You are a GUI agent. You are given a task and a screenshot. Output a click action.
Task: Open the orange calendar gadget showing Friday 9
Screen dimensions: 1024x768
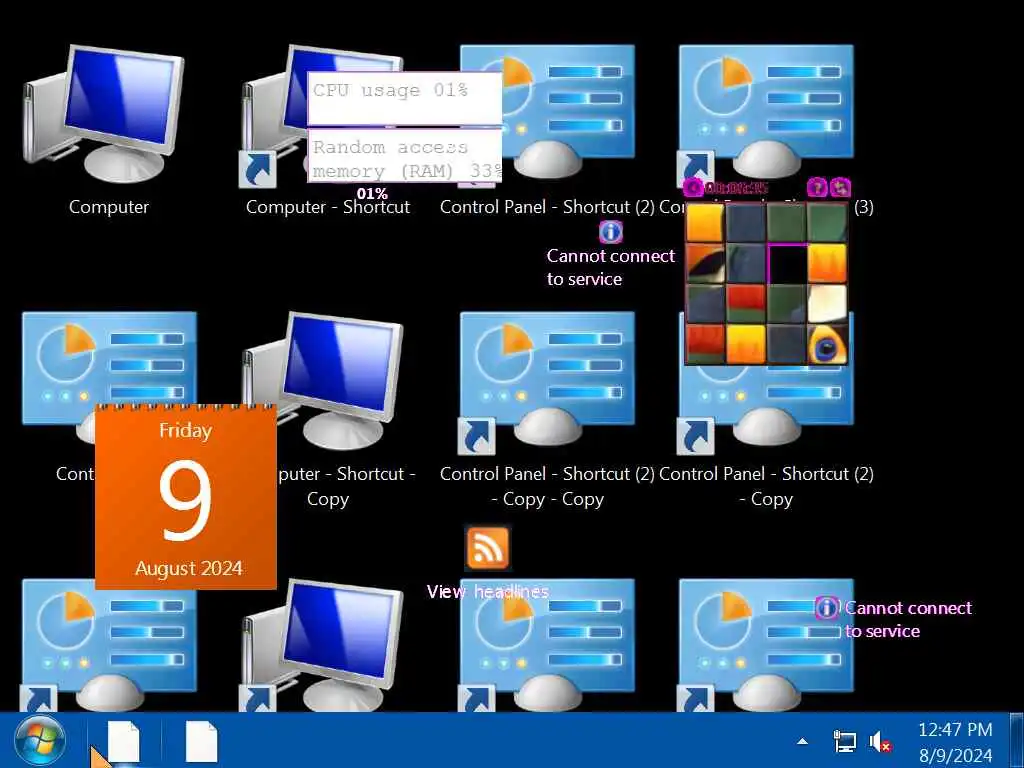coord(185,496)
